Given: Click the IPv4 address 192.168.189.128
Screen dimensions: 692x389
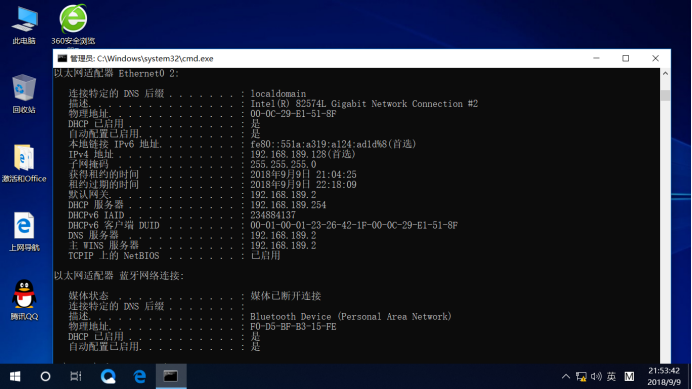Looking at the screenshot, I should 288,155.
